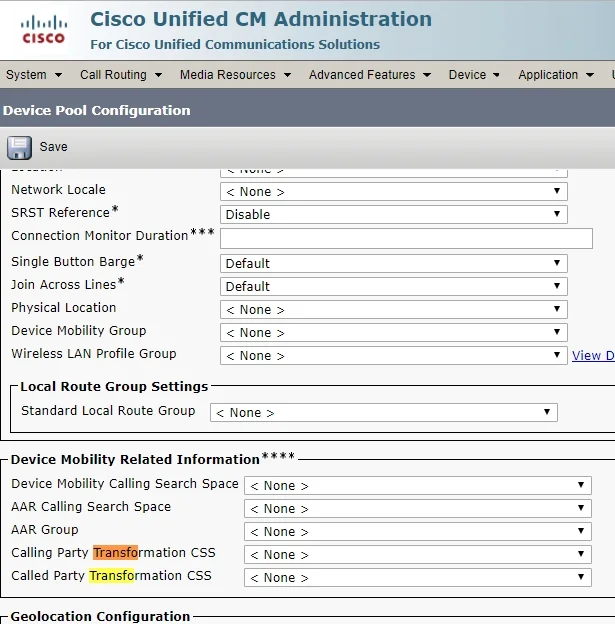Screen dimensions: 615x624
Task: Open the Wireless LAN Profile Group dropdown
Action: click(x=394, y=356)
